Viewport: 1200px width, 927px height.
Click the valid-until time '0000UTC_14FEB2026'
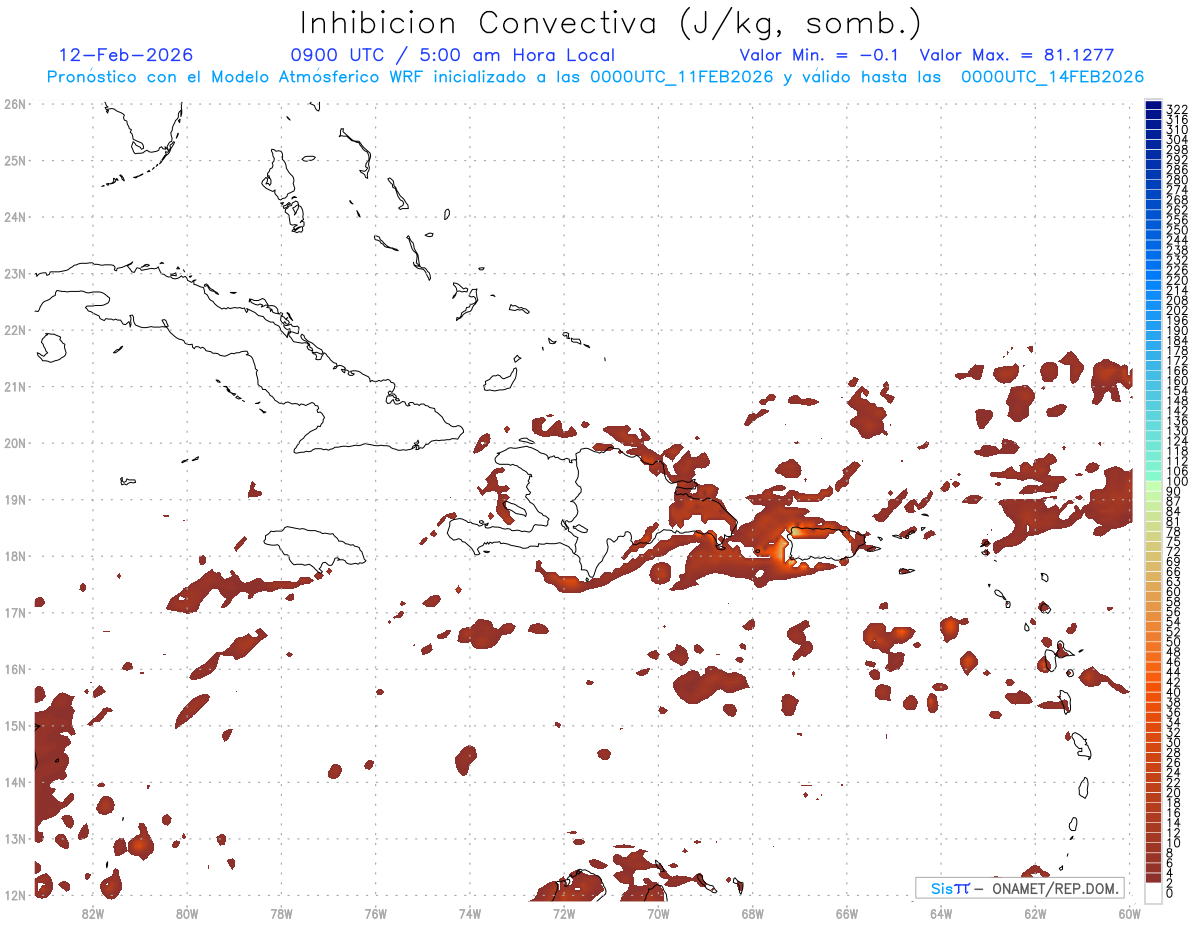point(1053,77)
